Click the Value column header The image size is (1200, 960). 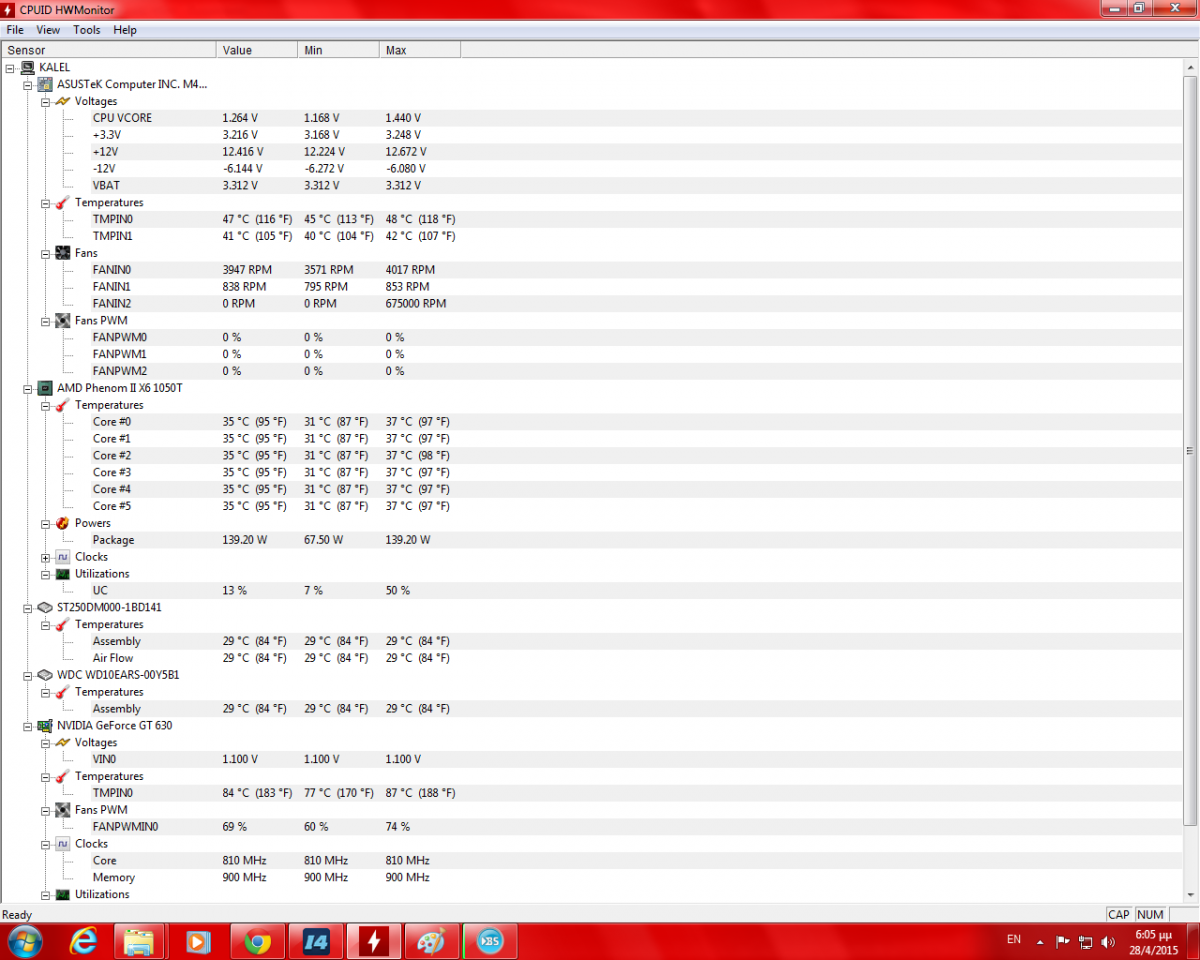coord(257,50)
